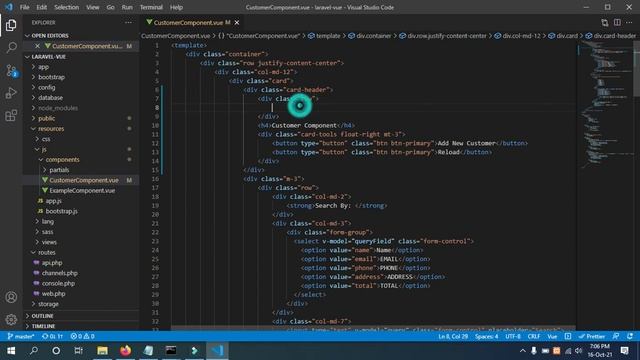
Task: Open Source Control view with badge
Action: pyautogui.click(x=11, y=70)
